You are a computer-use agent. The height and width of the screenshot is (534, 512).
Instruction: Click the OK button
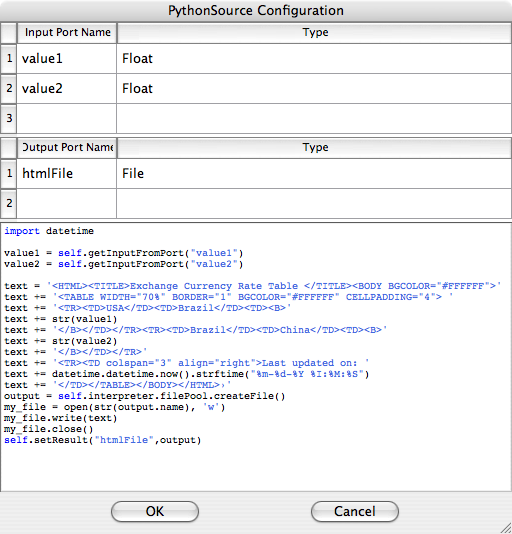tap(155, 511)
